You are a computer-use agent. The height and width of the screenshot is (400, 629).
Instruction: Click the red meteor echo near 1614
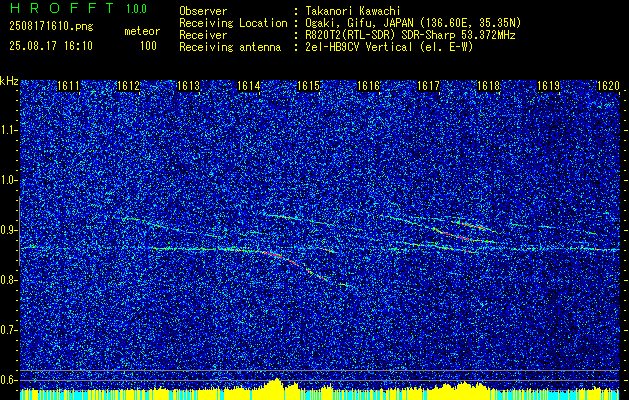[281, 258]
